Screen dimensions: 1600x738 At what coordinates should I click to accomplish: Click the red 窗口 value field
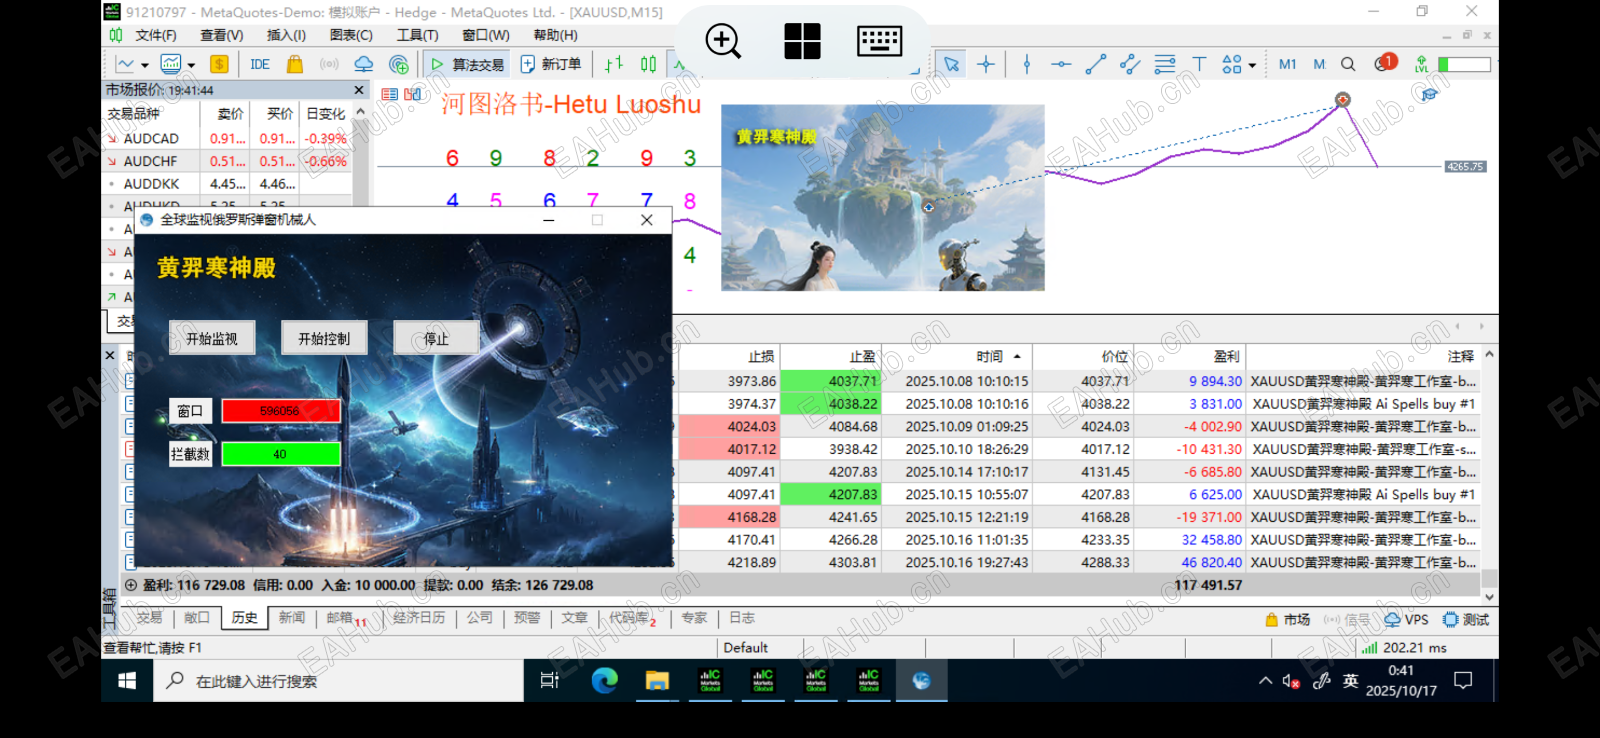tap(281, 411)
